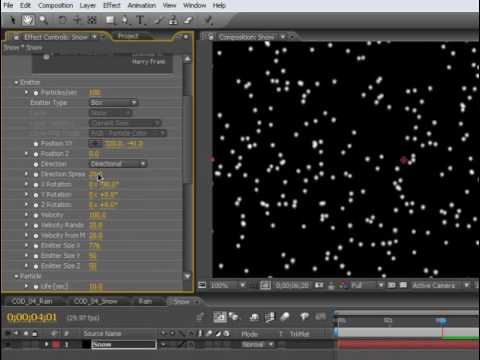Select the Puppet Pin tool

coord(209,20)
